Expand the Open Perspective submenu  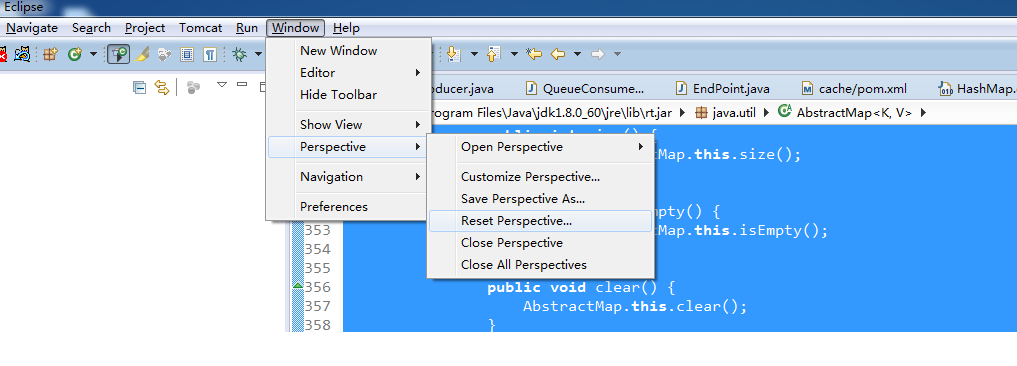click(540, 147)
